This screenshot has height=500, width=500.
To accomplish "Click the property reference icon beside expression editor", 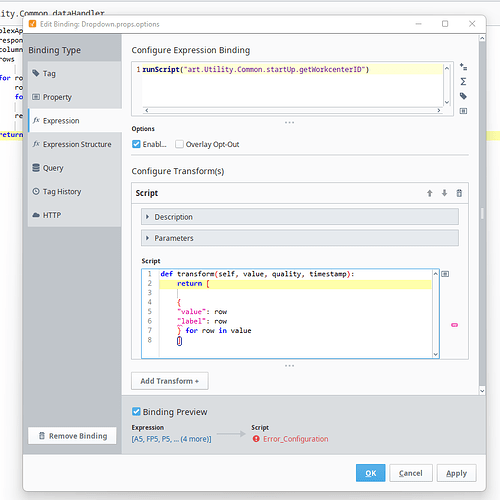I will [x=463, y=111].
